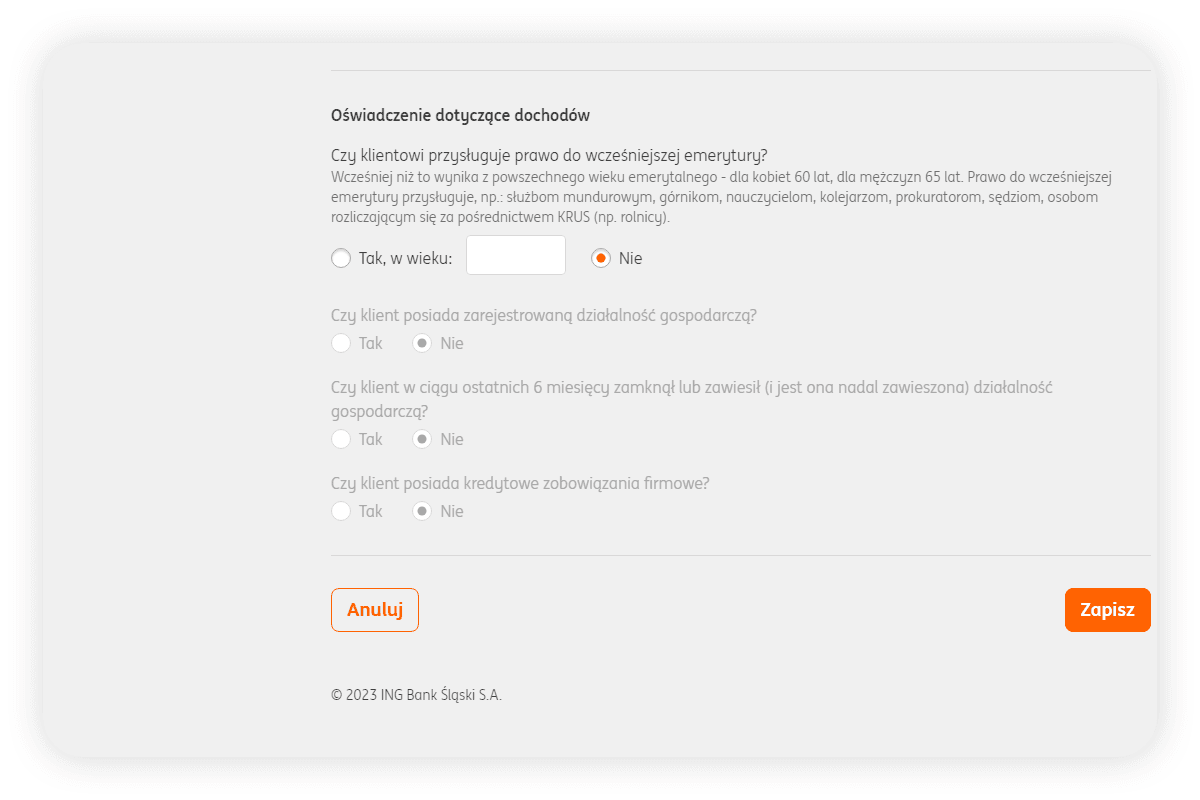
Task: Select 'Nie' for early retirement right
Action: (x=601, y=258)
